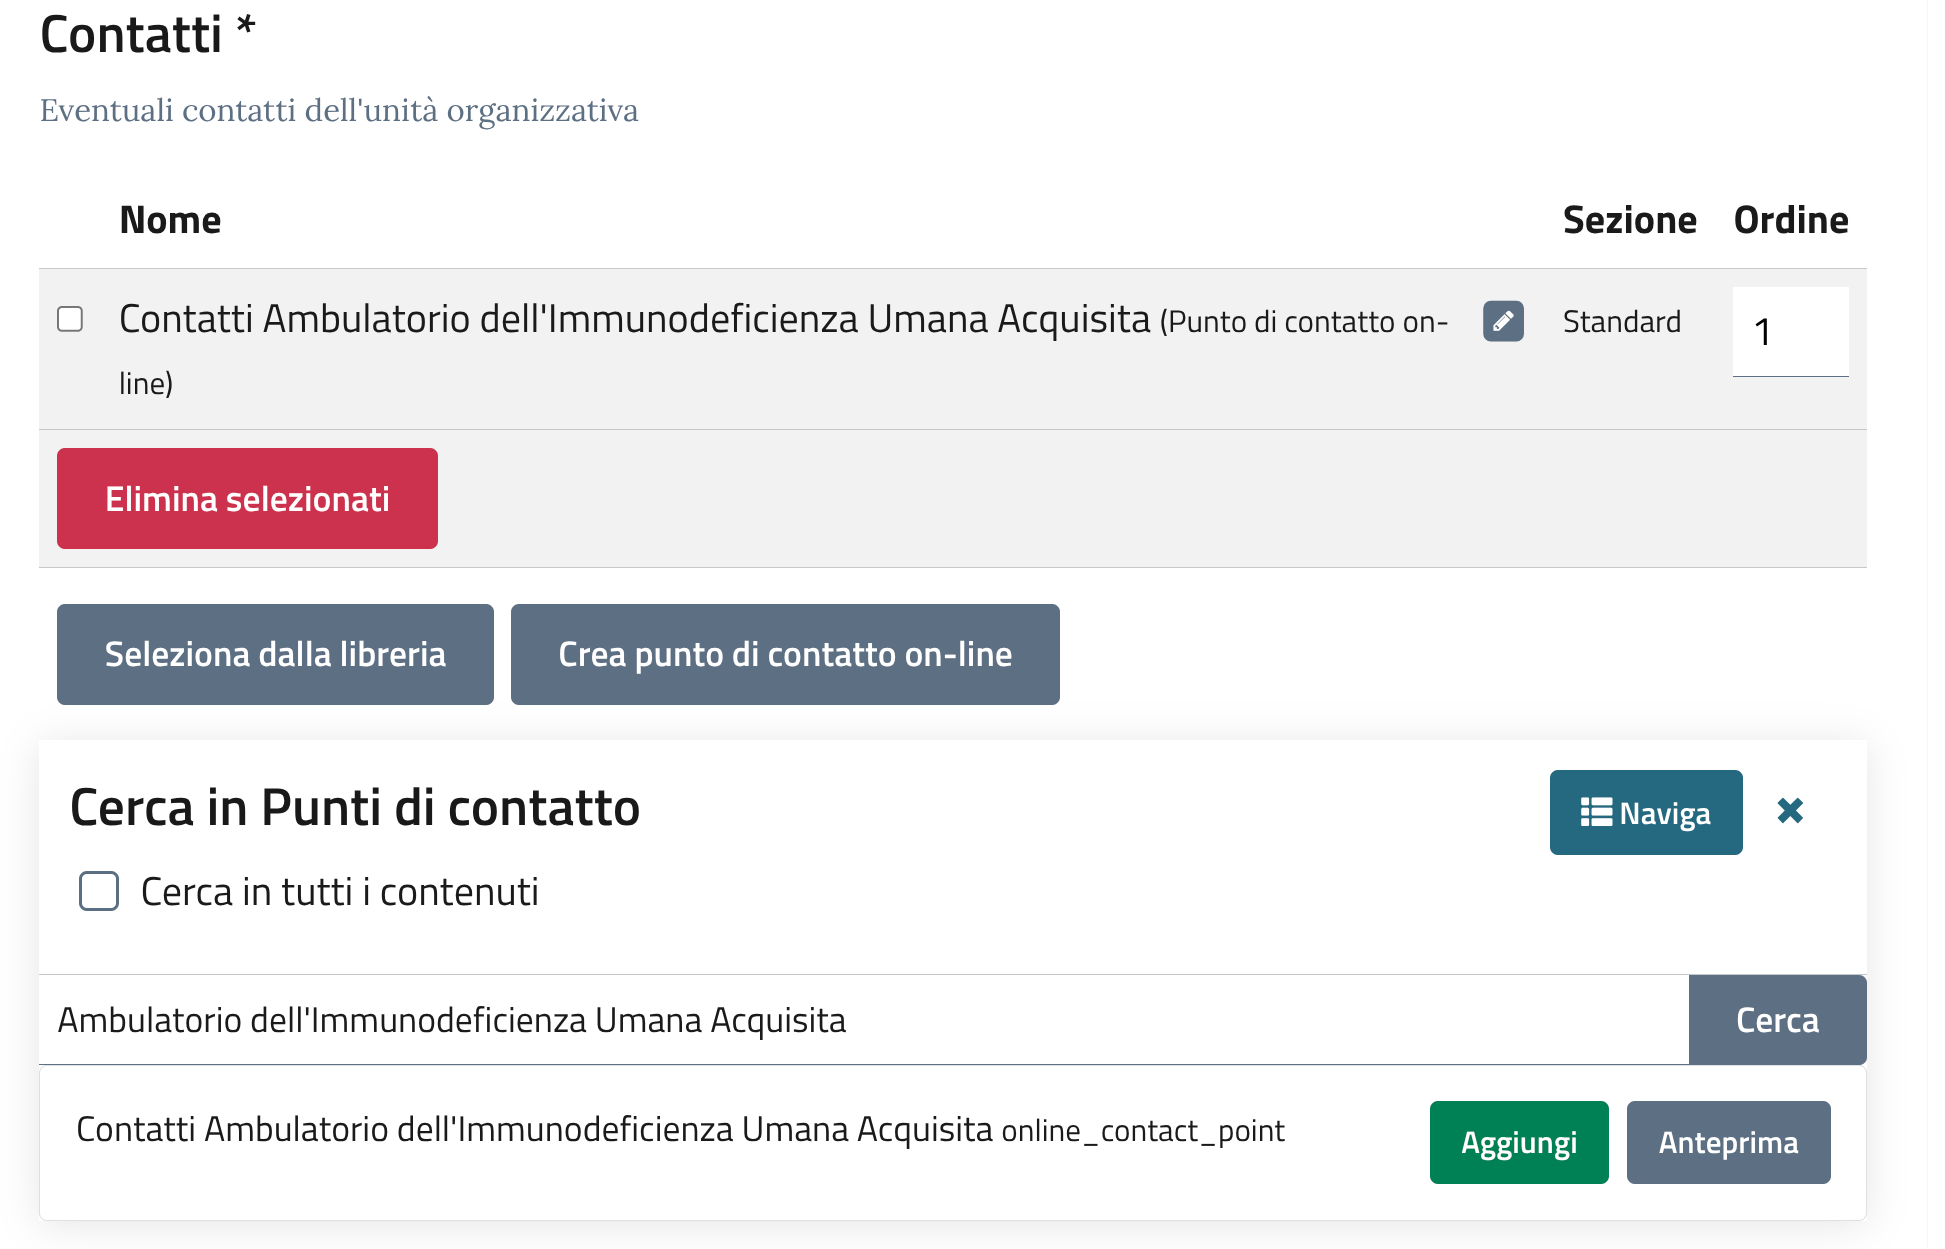1945x1249 pixels.
Task: Click the Contatti Ambulatorio contact name in the table
Action: tap(634, 319)
